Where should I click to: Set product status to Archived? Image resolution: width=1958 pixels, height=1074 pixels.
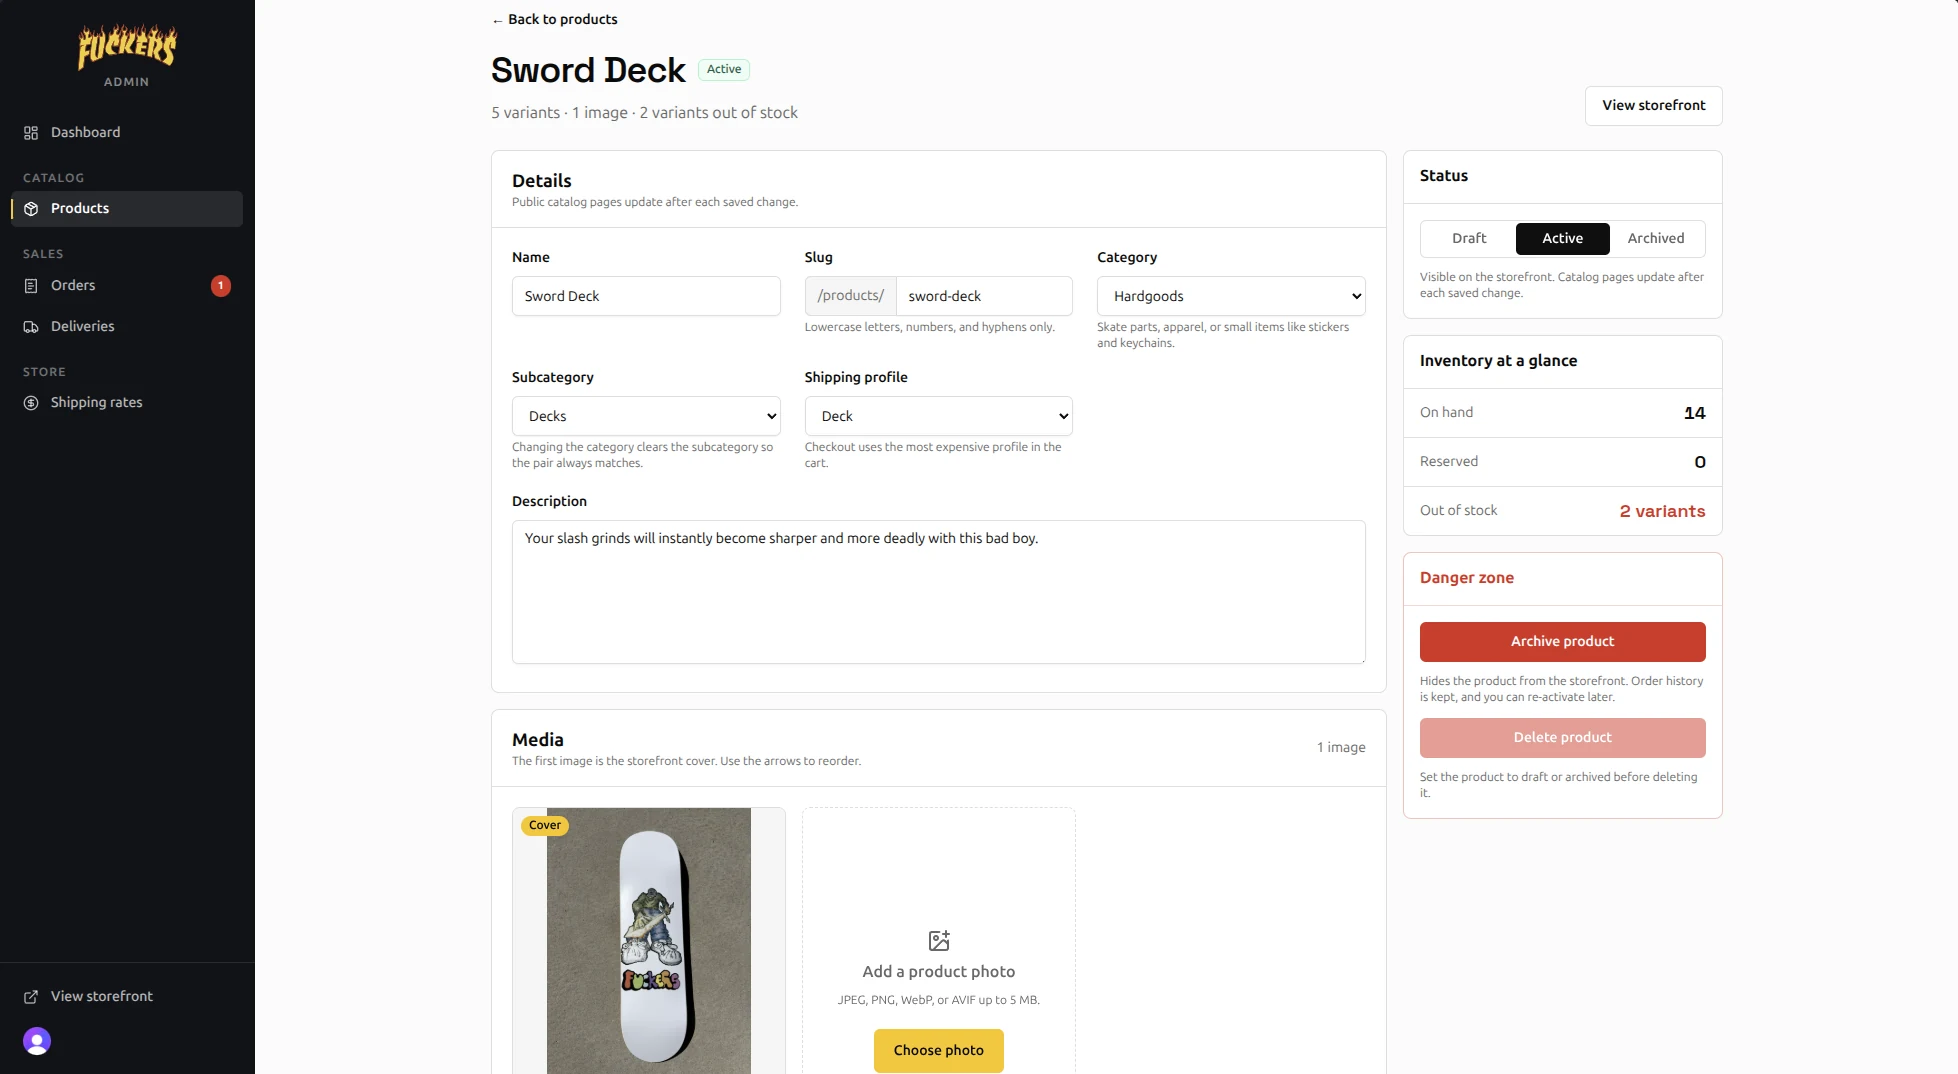pos(1656,239)
